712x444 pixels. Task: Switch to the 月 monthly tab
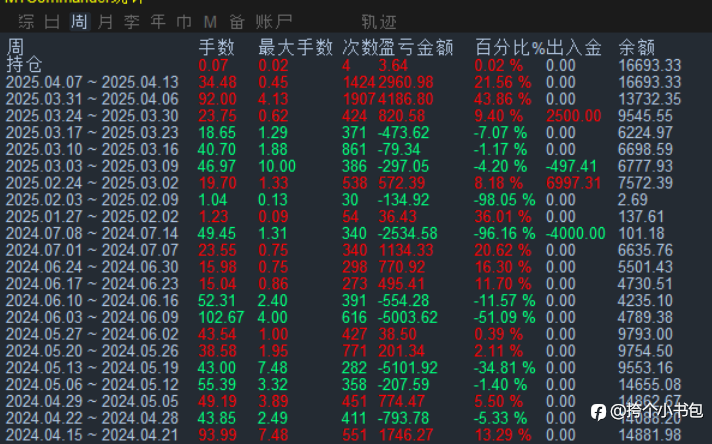click(x=105, y=22)
